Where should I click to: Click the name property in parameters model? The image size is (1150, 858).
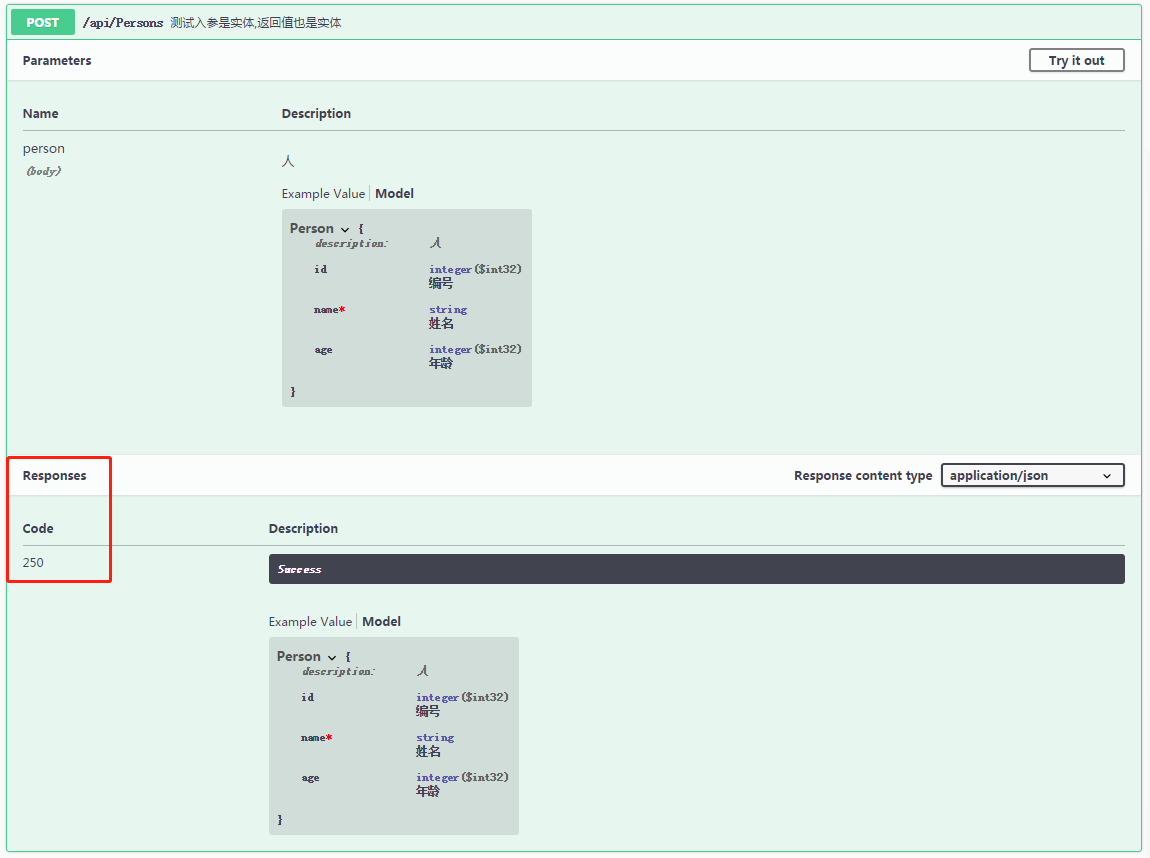(x=326, y=310)
